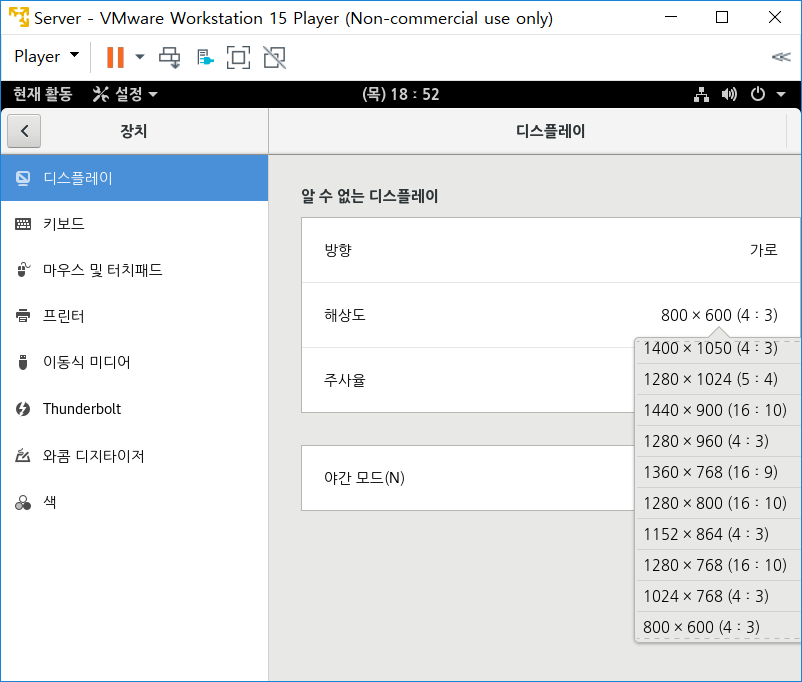Click the keyboard icon in the sidebar
This screenshot has height=682, width=802.
tap(23, 224)
